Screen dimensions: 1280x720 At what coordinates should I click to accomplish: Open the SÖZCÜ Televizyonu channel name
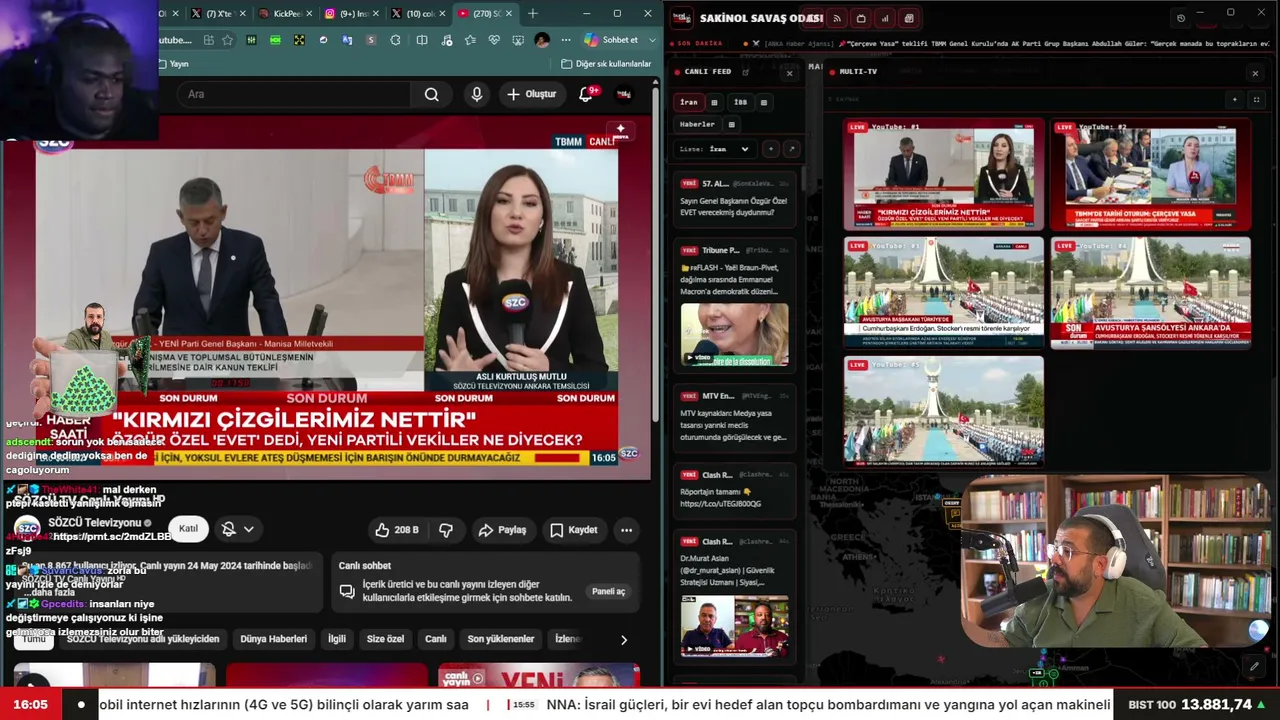95,523
